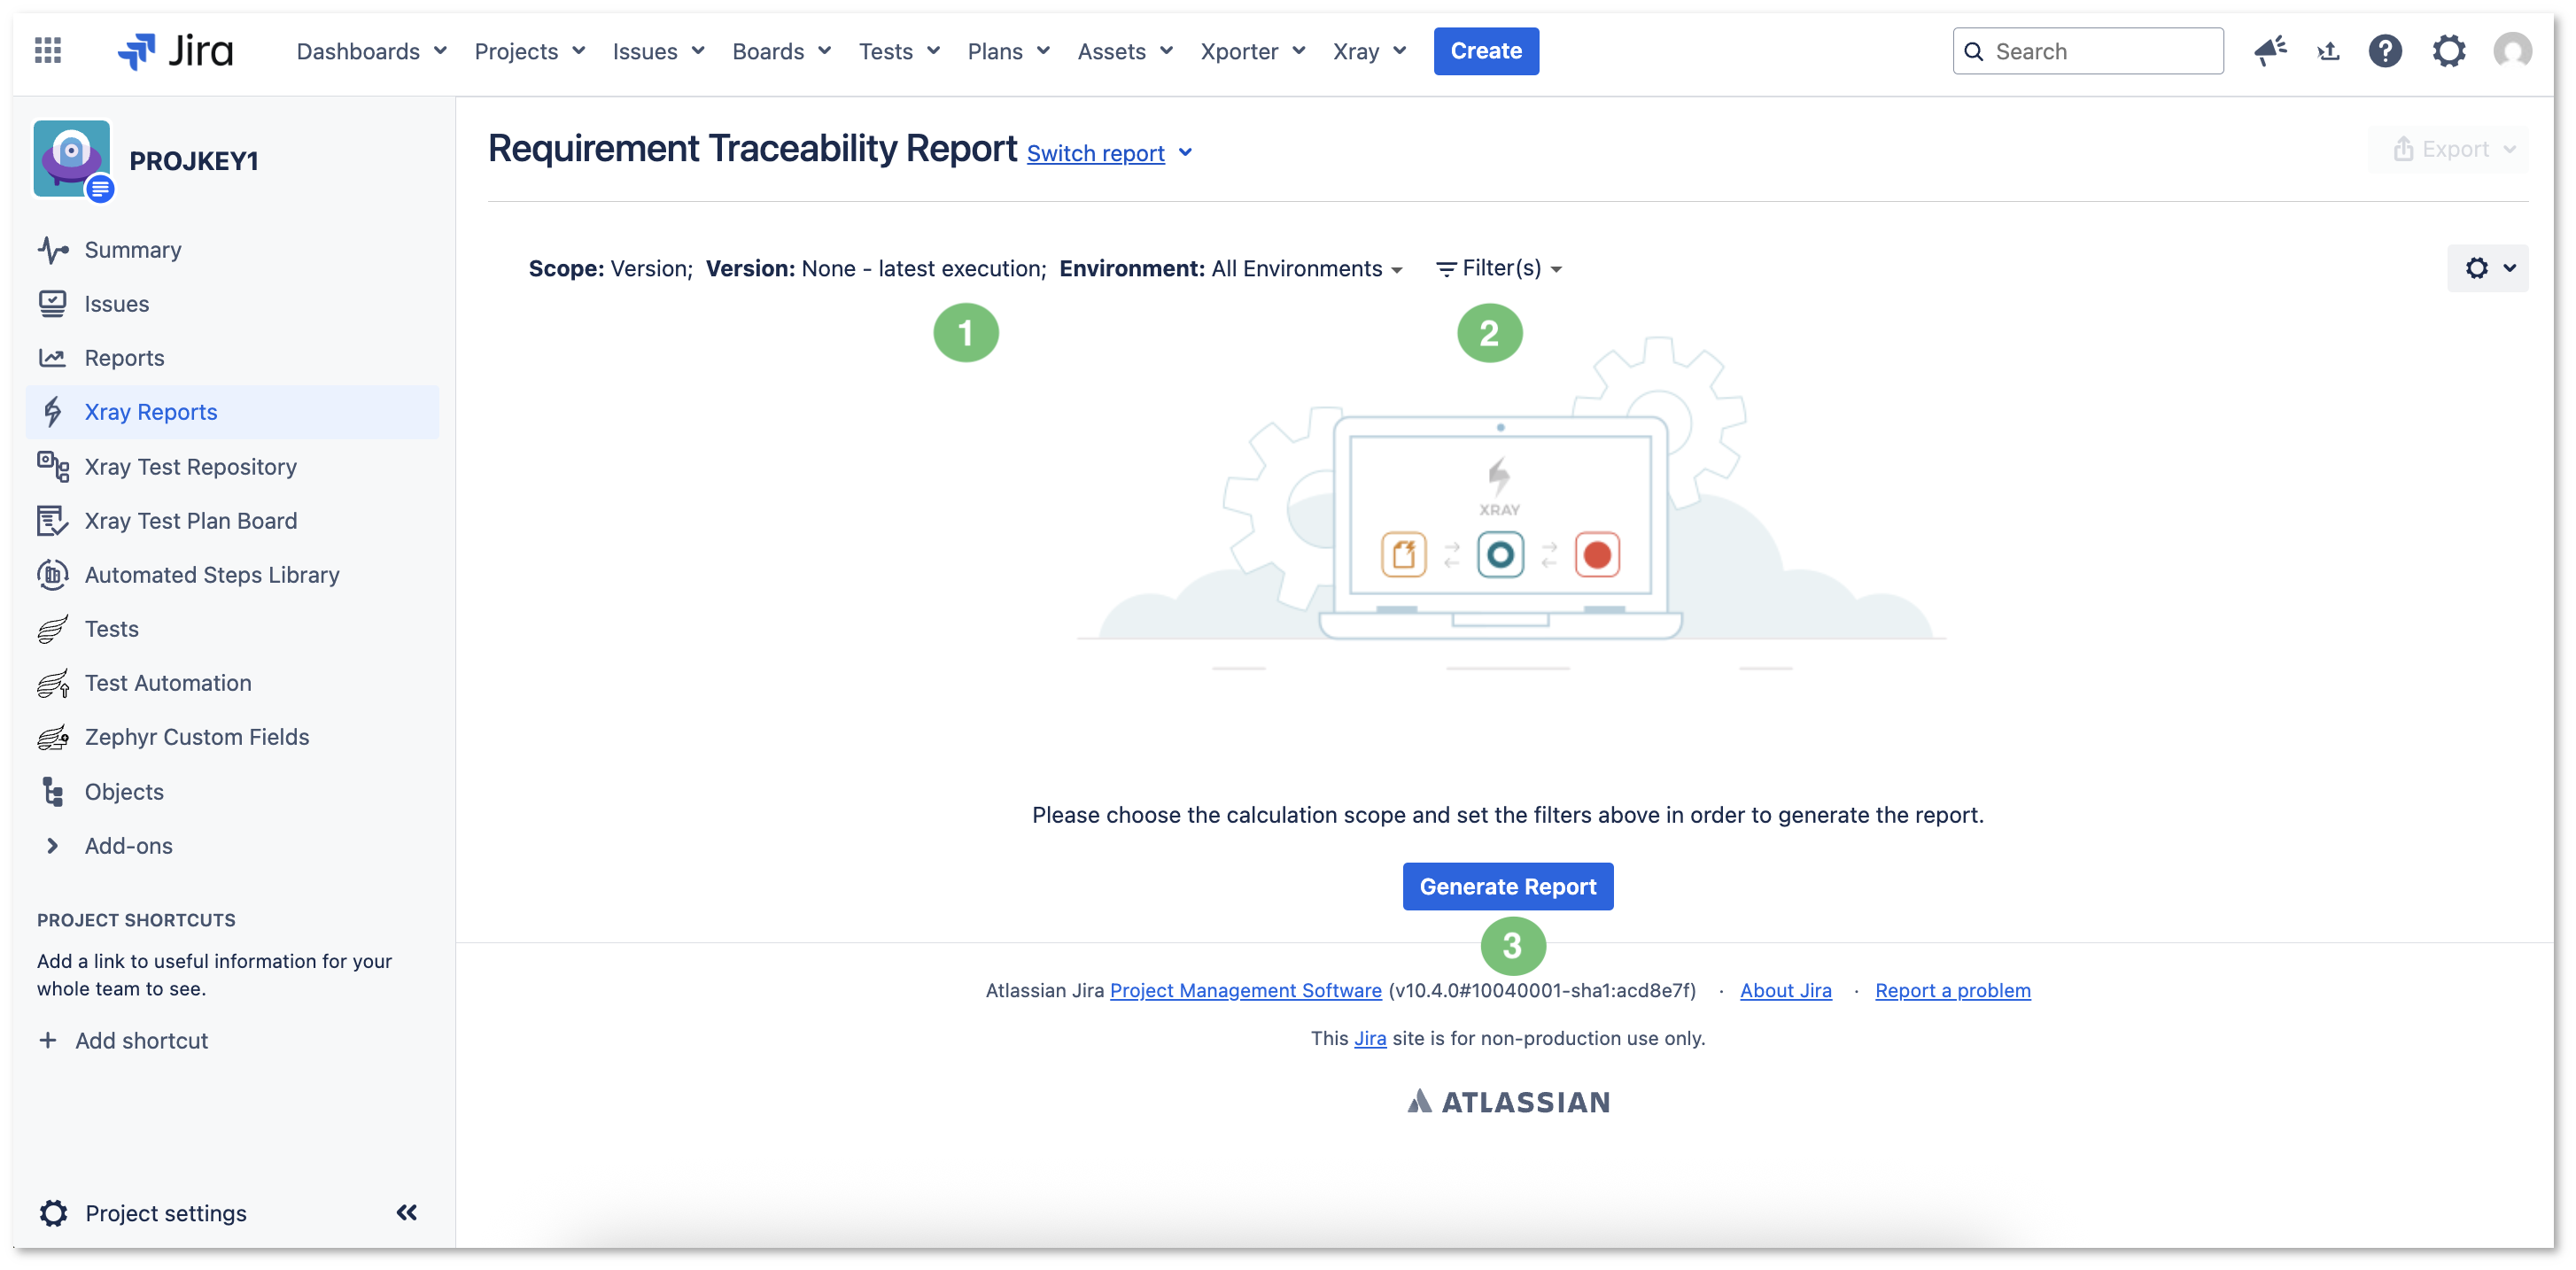Click the Automated Steps Library icon

pos(53,574)
